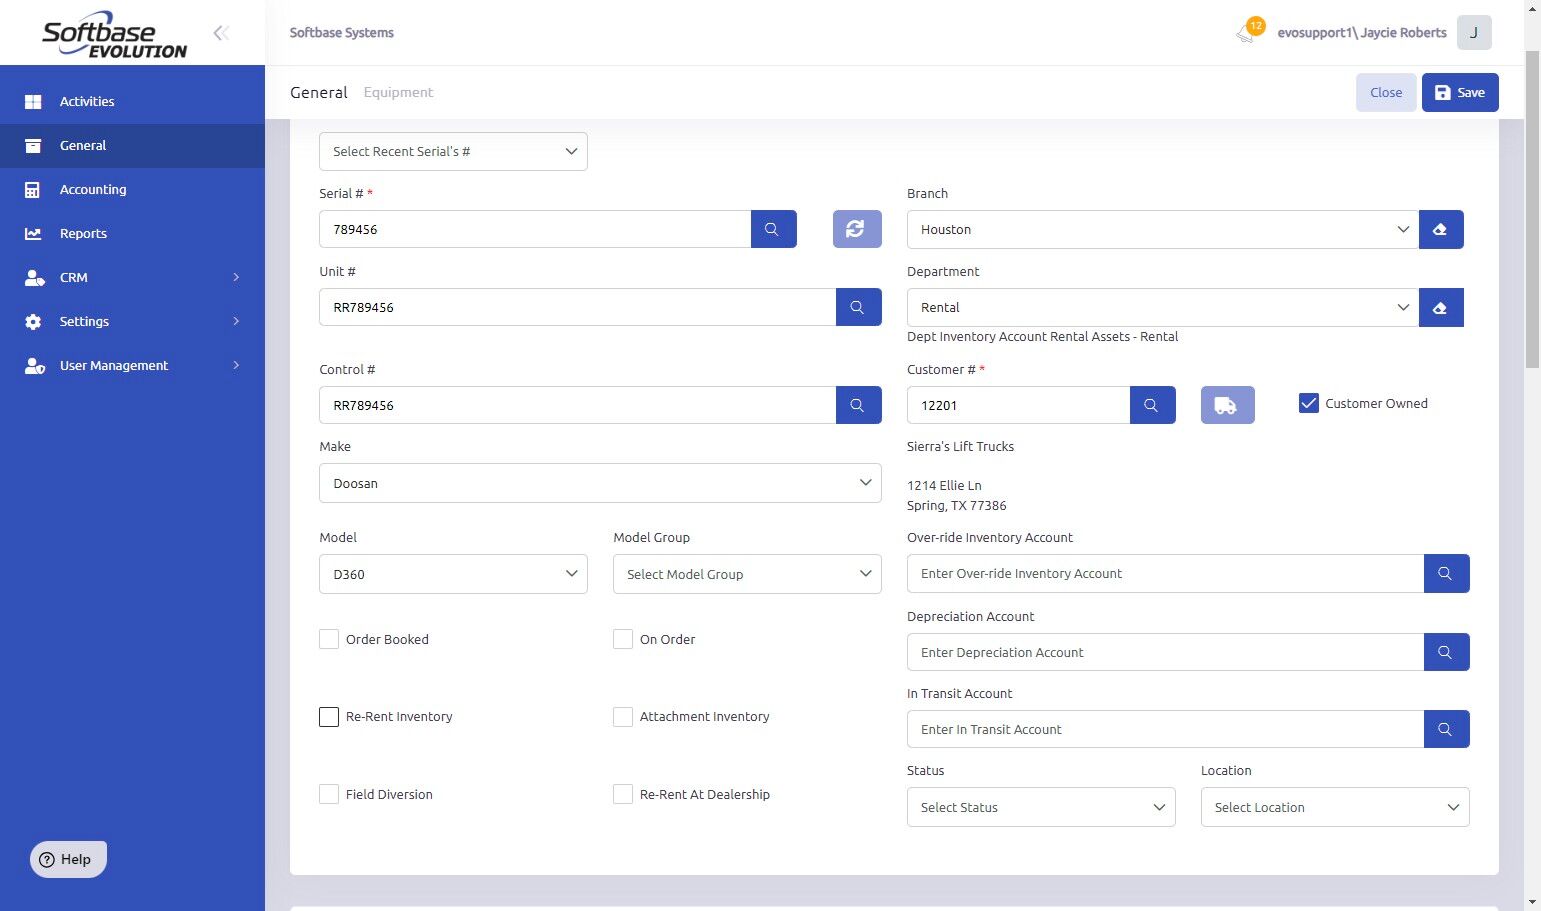Image resolution: width=1541 pixels, height=911 pixels.
Task: Focus the Over-ride Inventory Account field
Action: 1165,573
